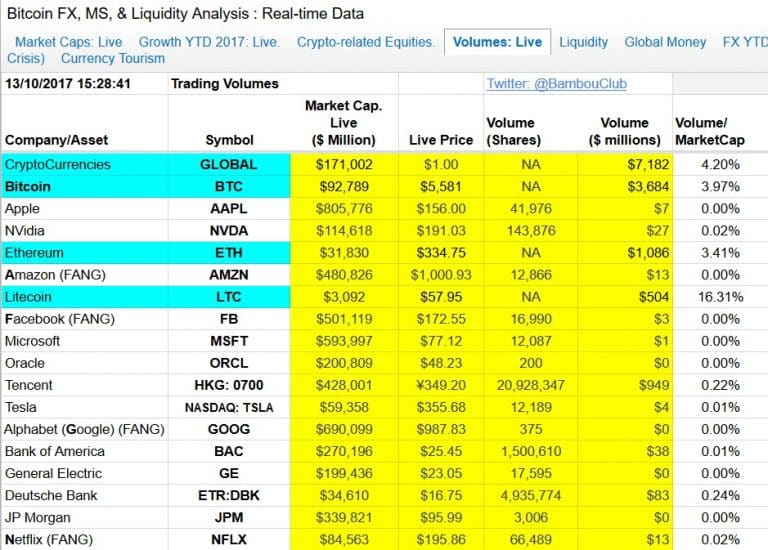Click the NVidia row label
768x550 pixels.
pyautogui.click(x=24, y=231)
